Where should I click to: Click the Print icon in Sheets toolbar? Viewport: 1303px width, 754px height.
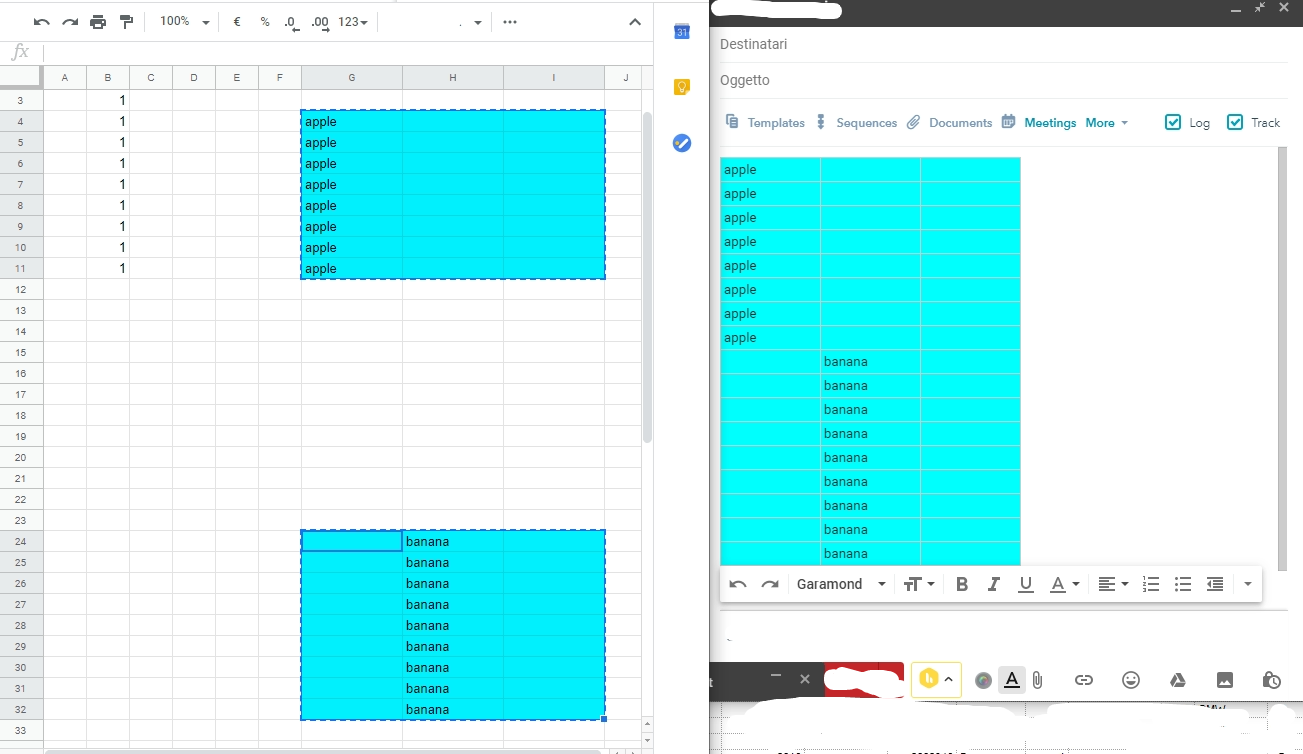point(98,21)
